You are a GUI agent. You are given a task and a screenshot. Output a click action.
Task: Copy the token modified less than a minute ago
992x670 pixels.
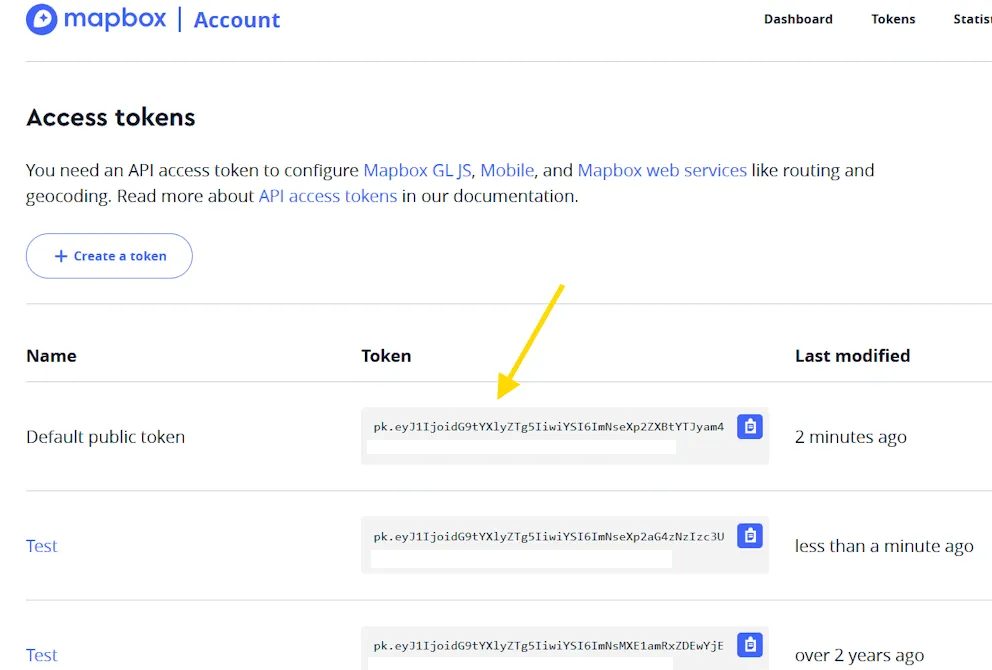point(750,536)
